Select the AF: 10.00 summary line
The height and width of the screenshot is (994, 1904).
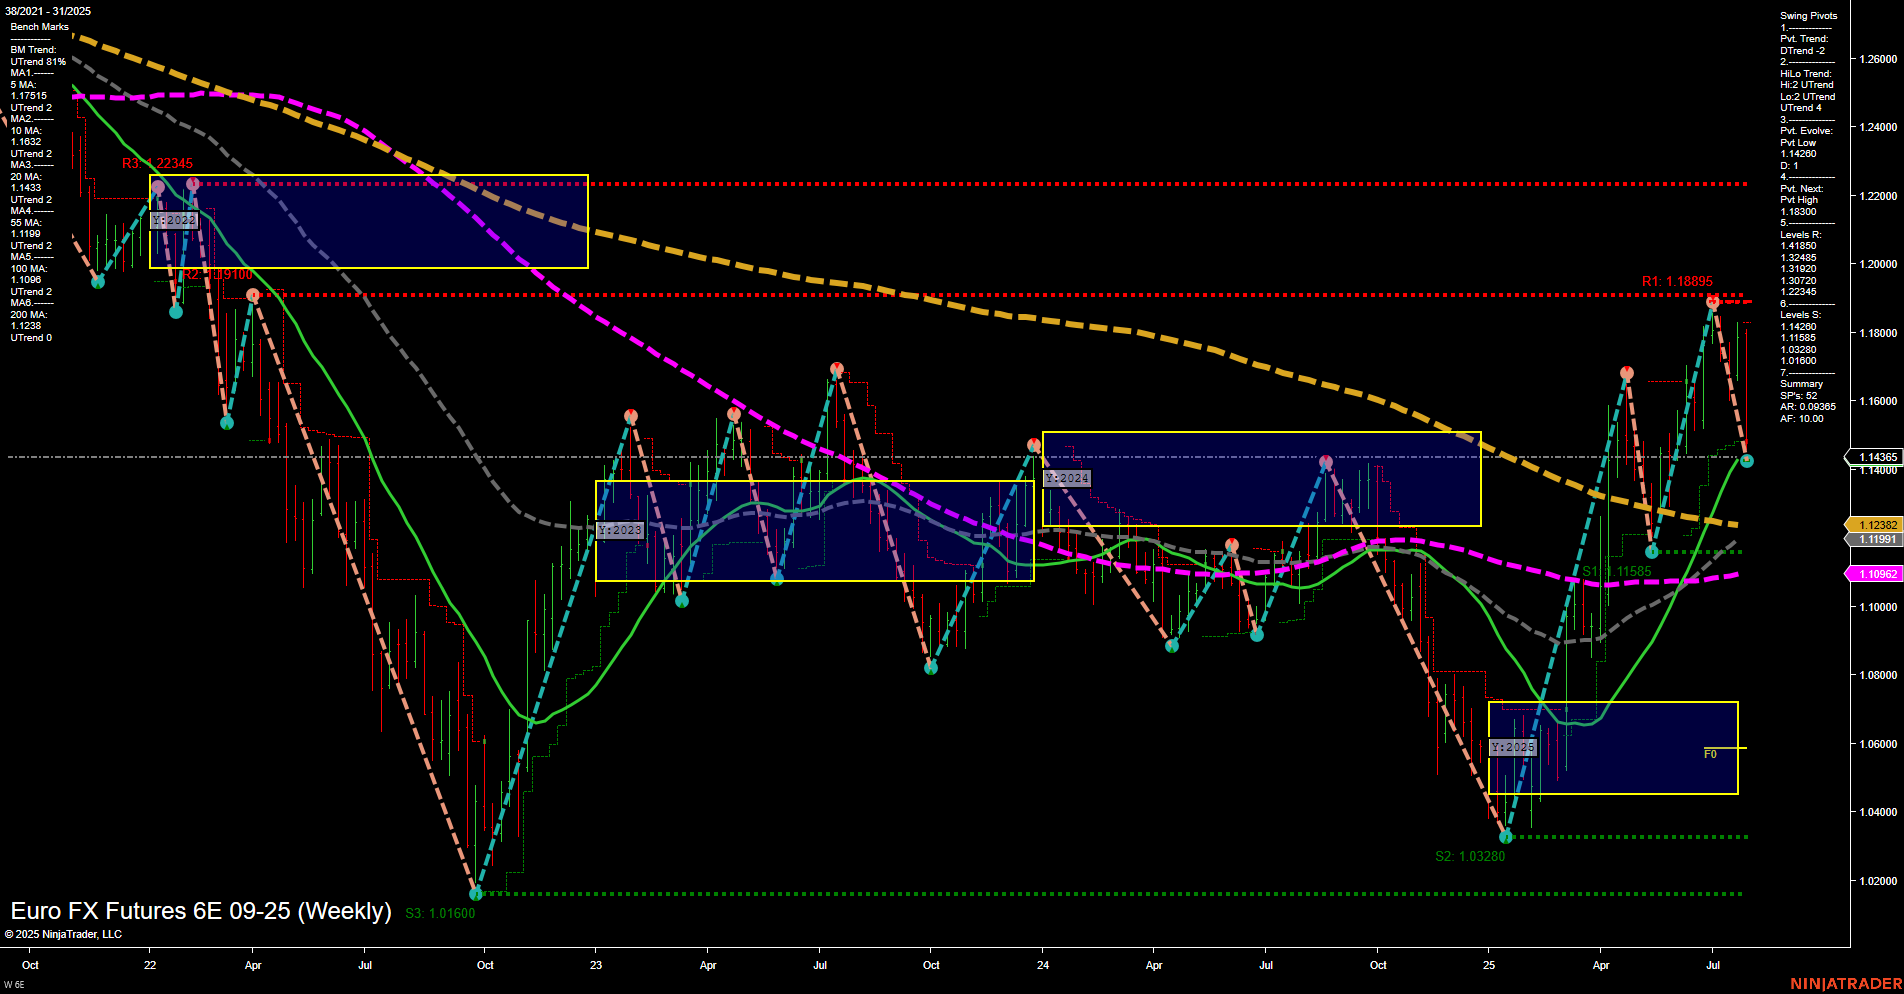(x=1801, y=419)
